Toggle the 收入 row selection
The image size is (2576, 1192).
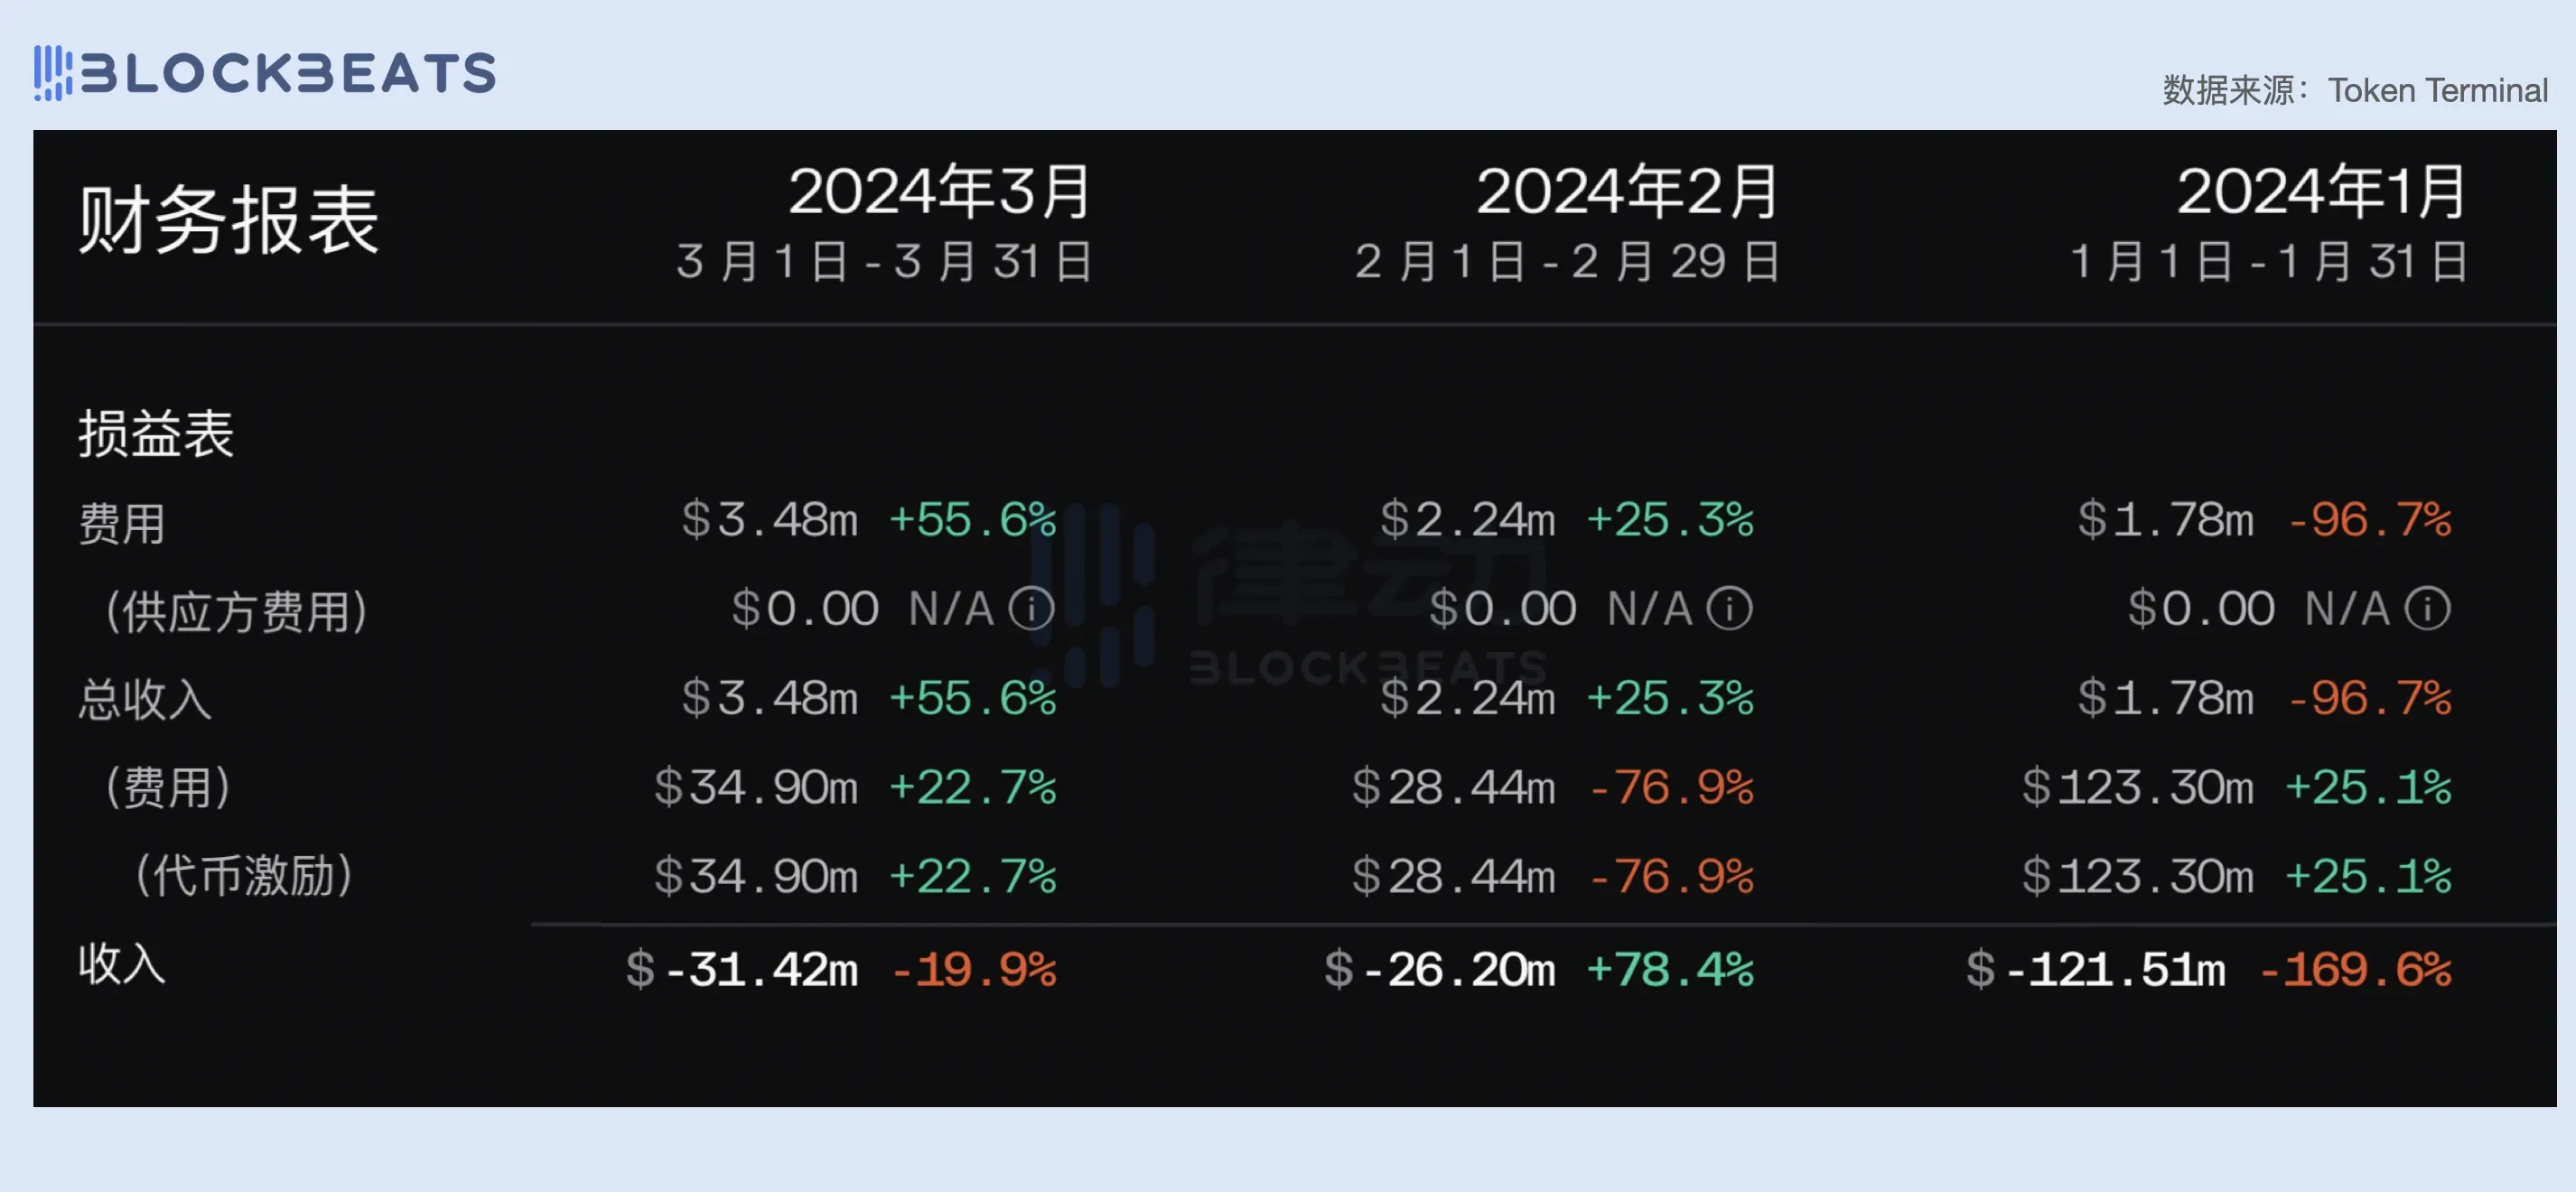121,964
